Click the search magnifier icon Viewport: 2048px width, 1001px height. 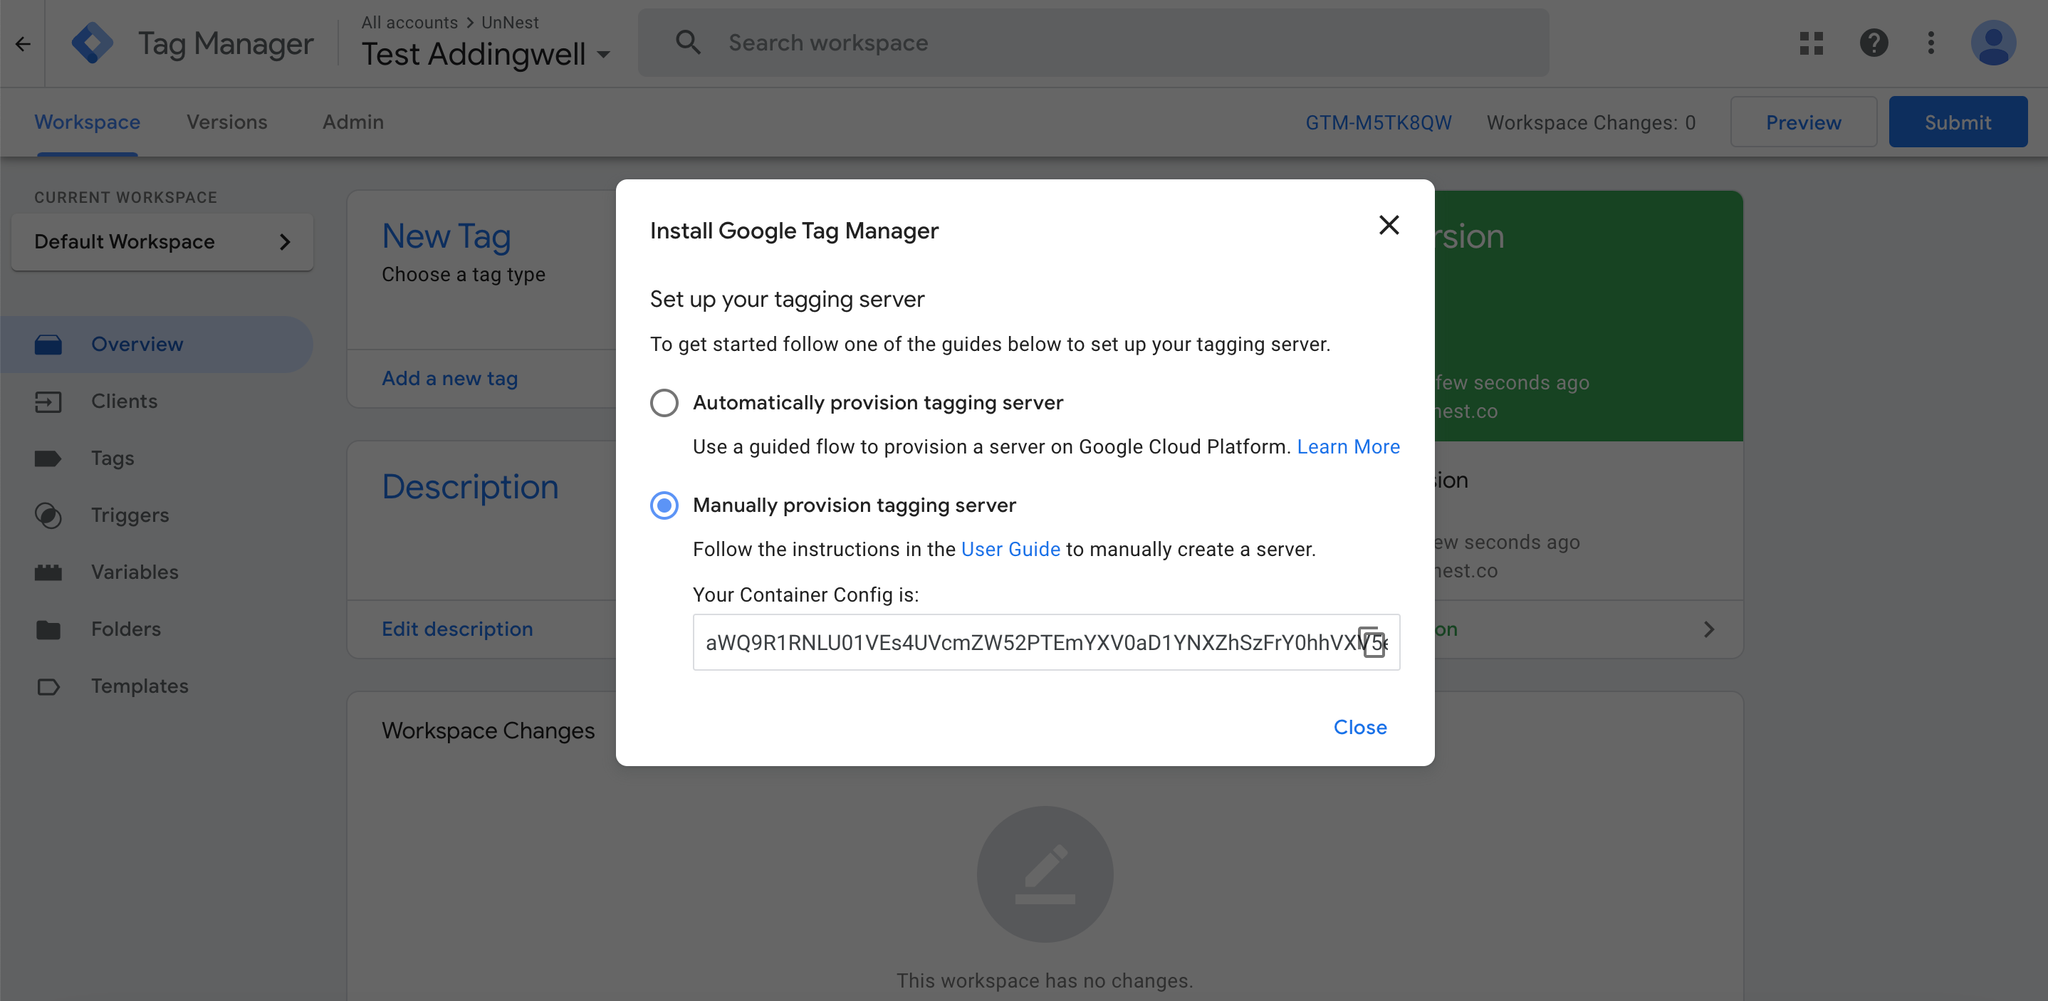[x=688, y=42]
